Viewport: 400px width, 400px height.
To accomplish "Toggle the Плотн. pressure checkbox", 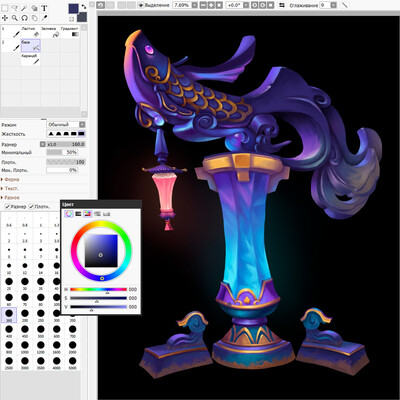I will (31, 207).
